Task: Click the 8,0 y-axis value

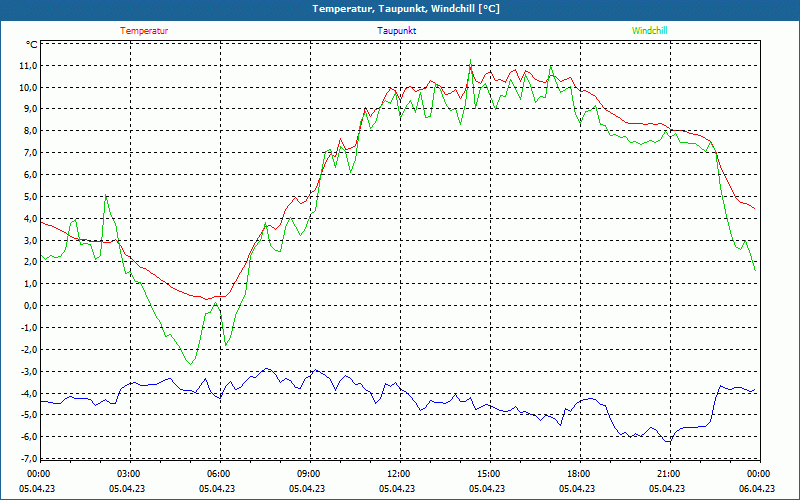Action: point(30,131)
